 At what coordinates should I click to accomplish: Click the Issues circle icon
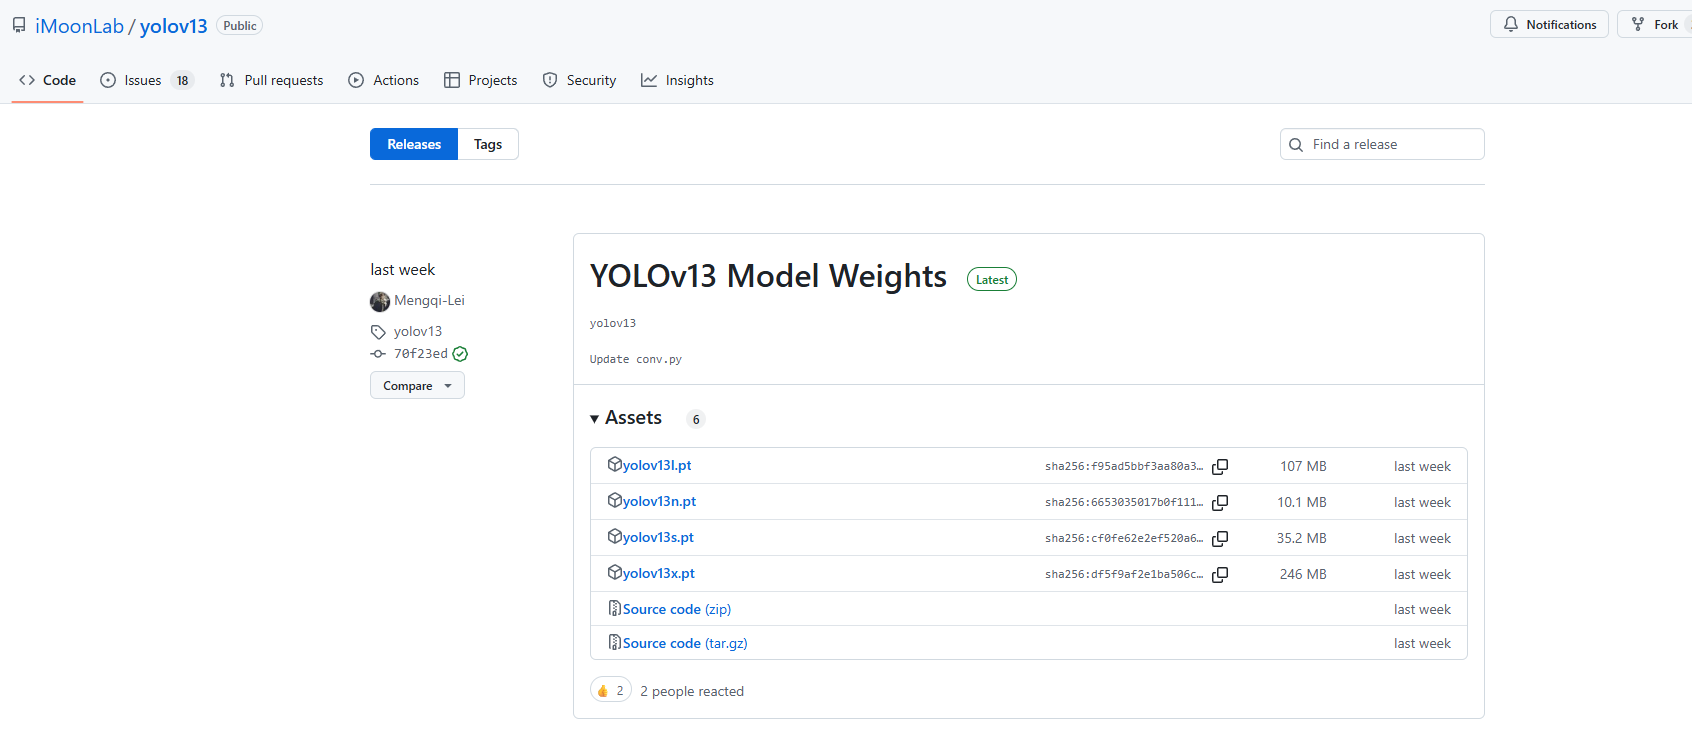[108, 80]
